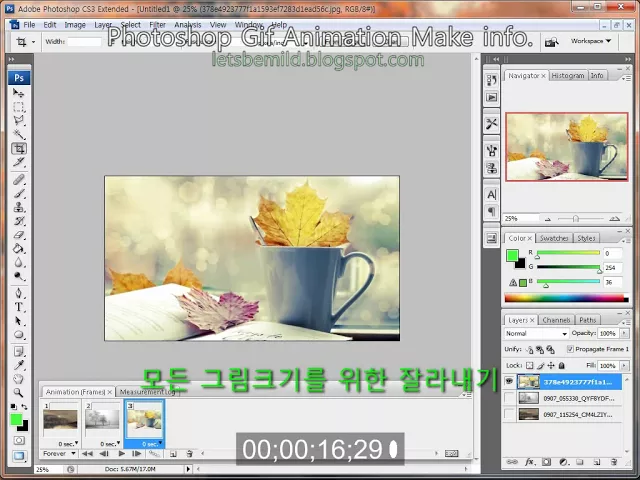This screenshot has width=640, height=480.
Task: Open the Image menu
Action: click(x=75, y=25)
